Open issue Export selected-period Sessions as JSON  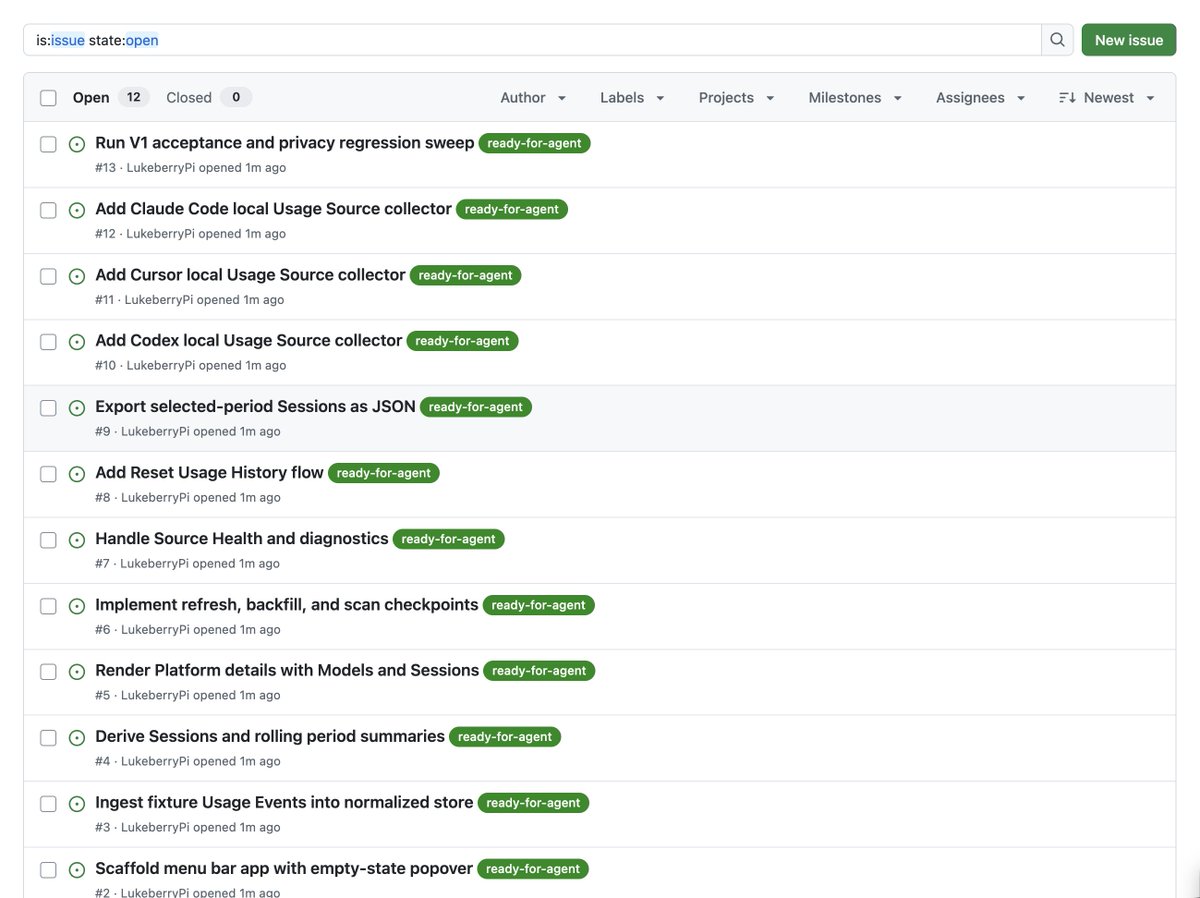tap(256, 407)
